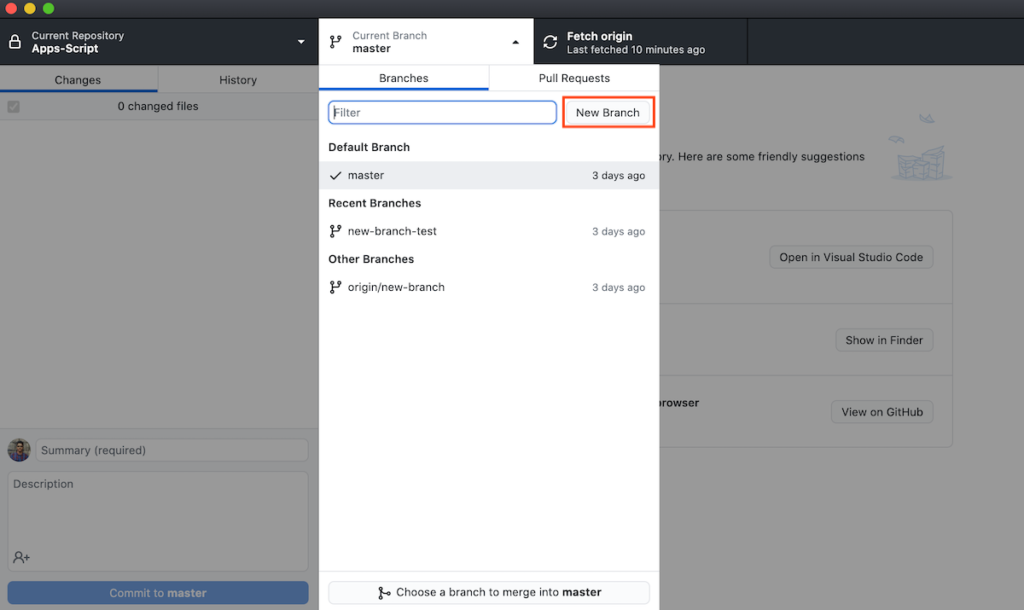Viewport: 1024px width, 610px height.
Task: Click the Commit to master button
Action: click(158, 593)
